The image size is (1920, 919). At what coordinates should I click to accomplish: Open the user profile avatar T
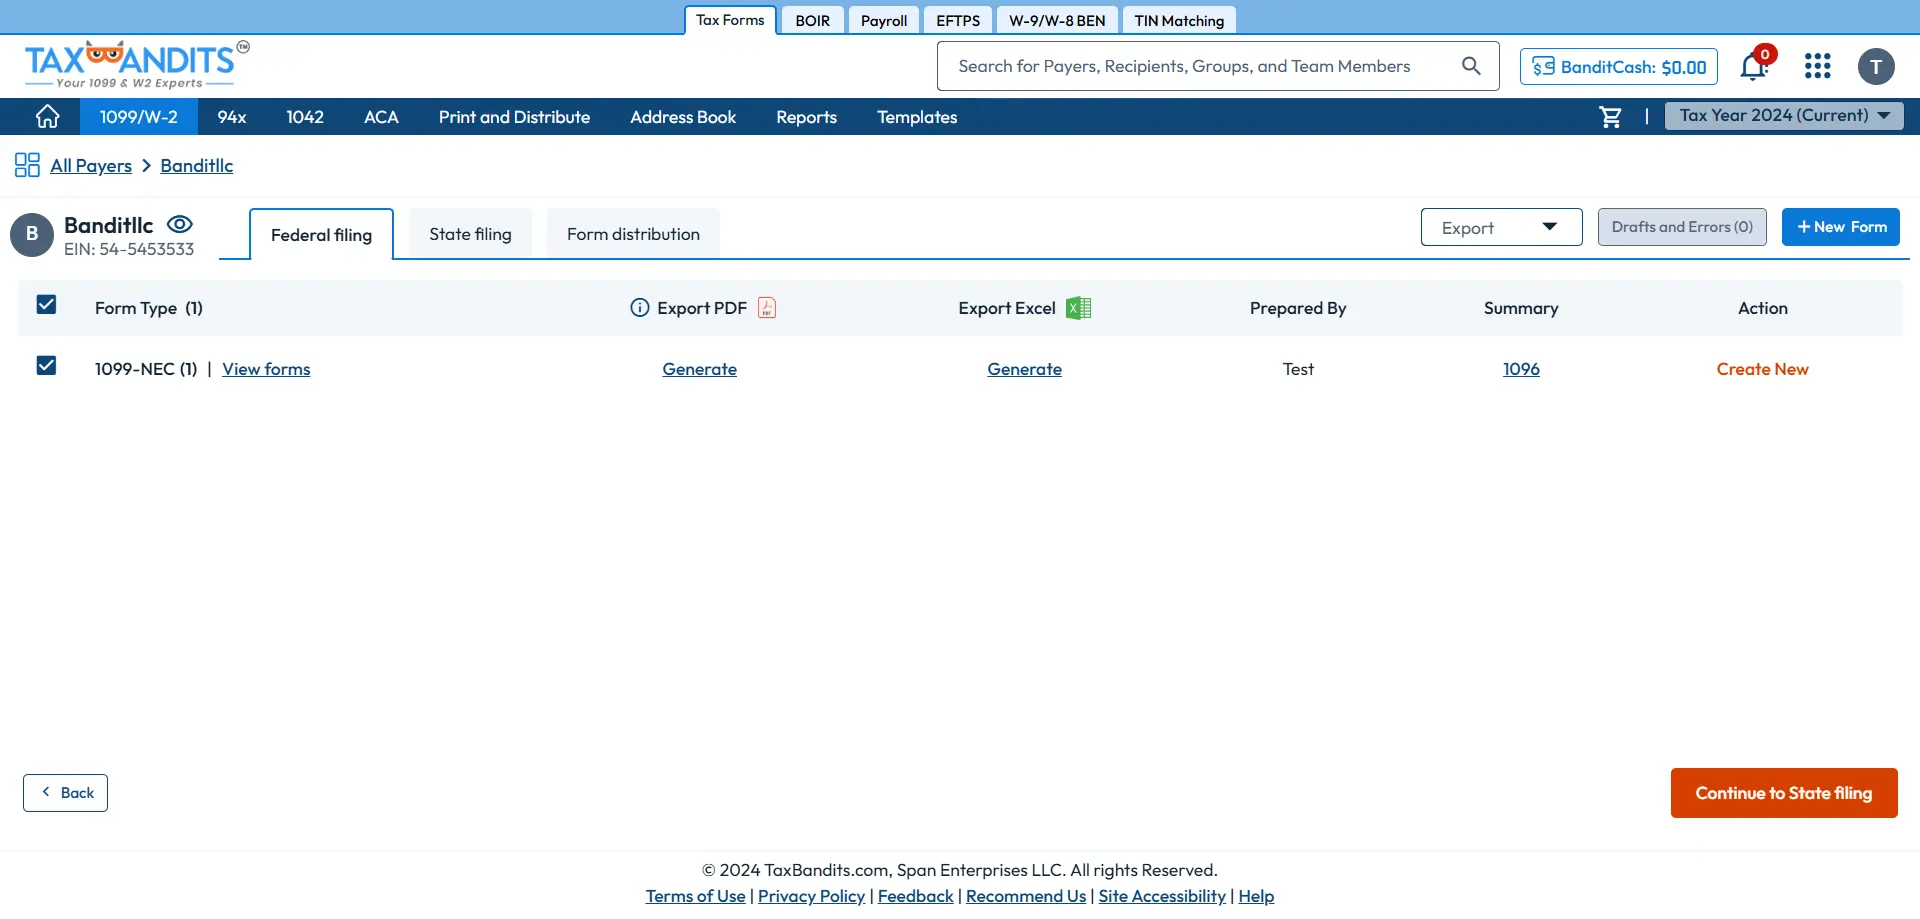[x=1876, y=67]
